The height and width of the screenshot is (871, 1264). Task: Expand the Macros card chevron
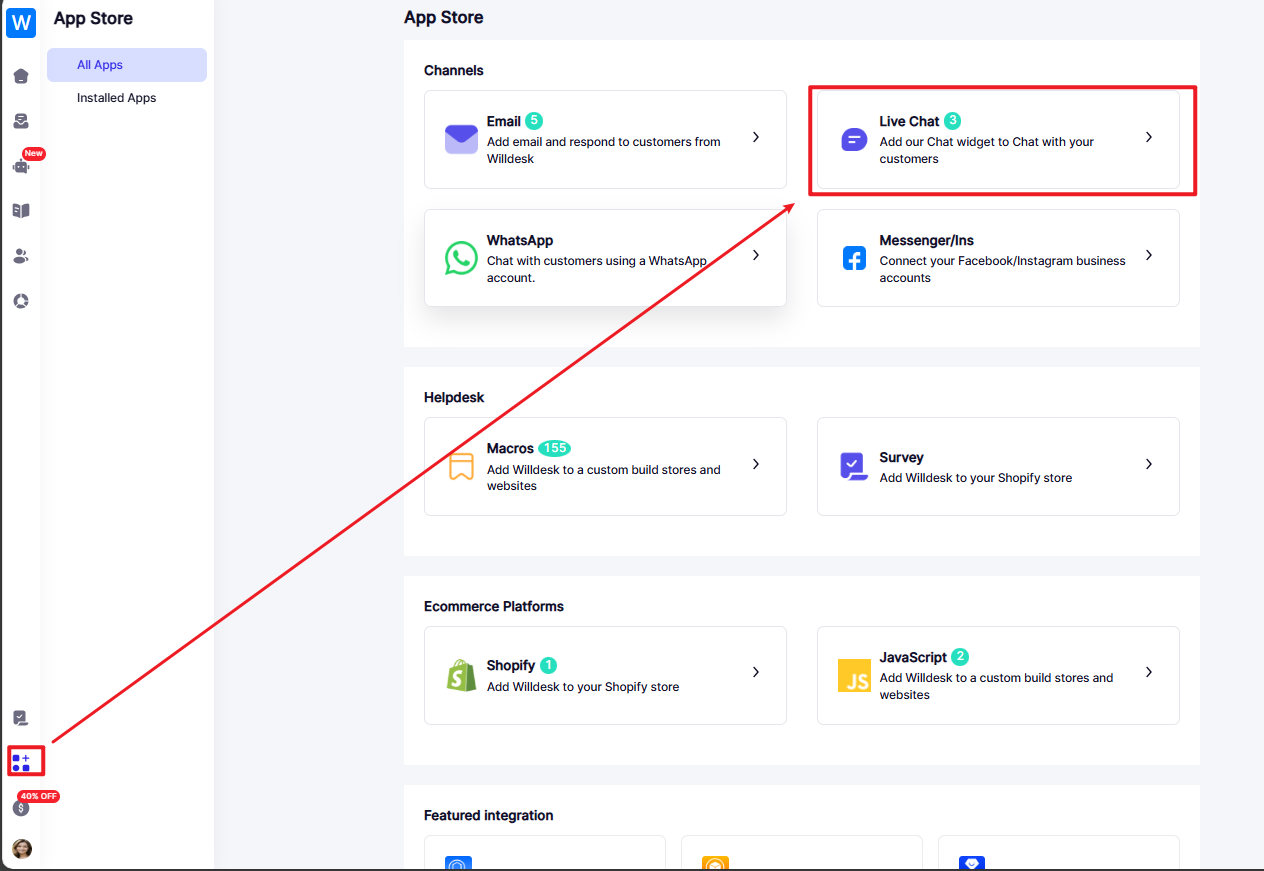[756, 464]
